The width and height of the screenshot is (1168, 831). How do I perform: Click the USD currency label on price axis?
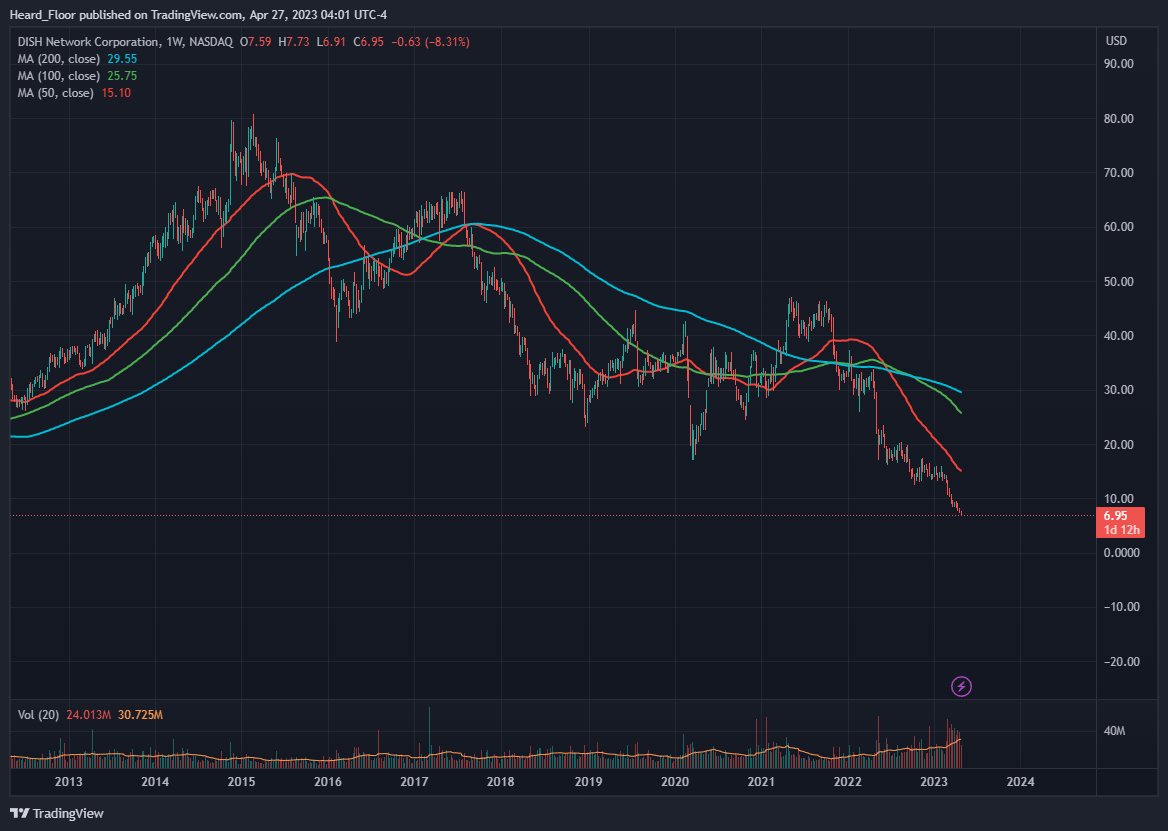click(1116, 40)
